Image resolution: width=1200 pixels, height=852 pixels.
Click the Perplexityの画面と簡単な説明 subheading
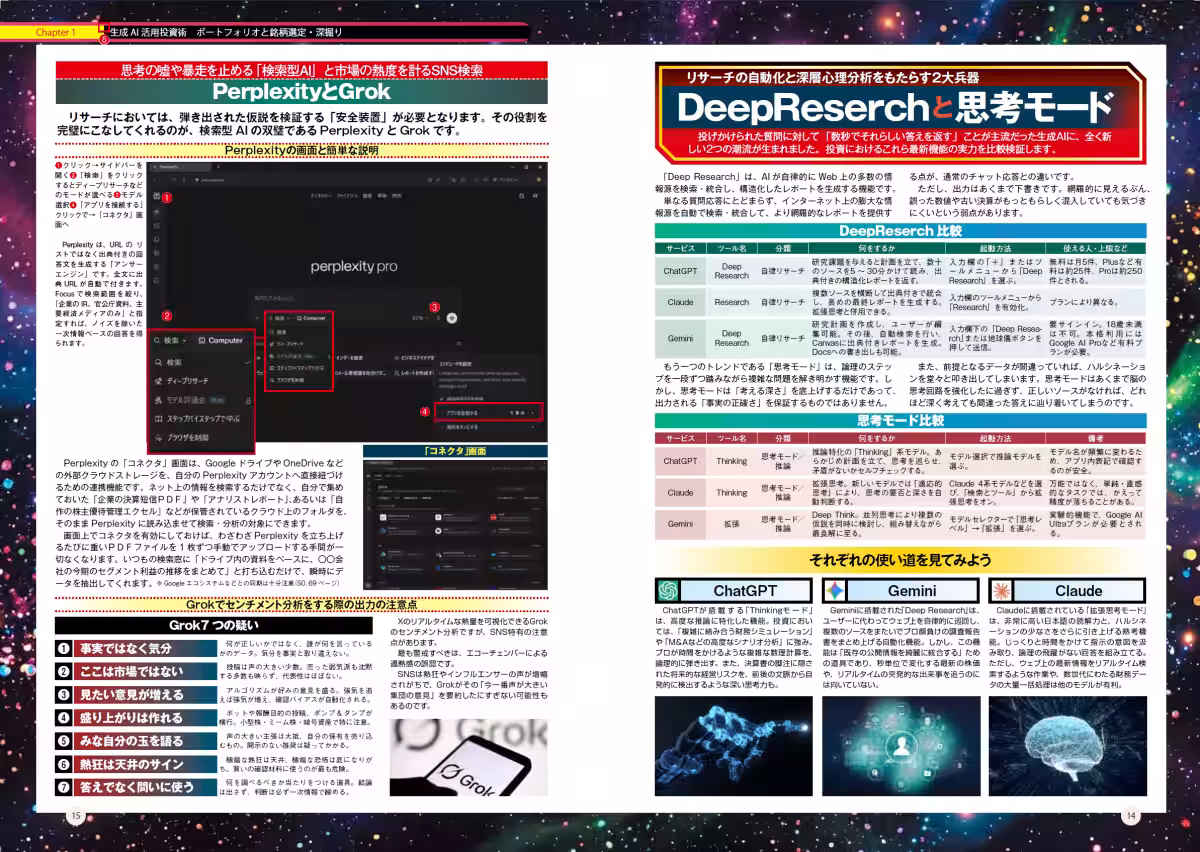301,150
